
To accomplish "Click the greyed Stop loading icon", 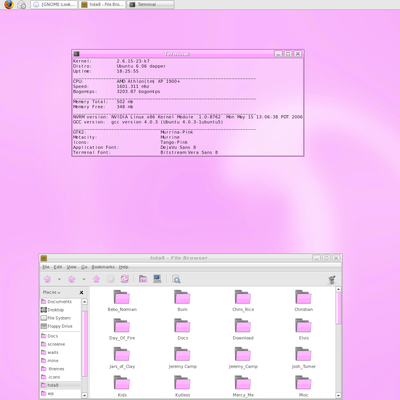I will pyautogui.click(x=110, y=279).
